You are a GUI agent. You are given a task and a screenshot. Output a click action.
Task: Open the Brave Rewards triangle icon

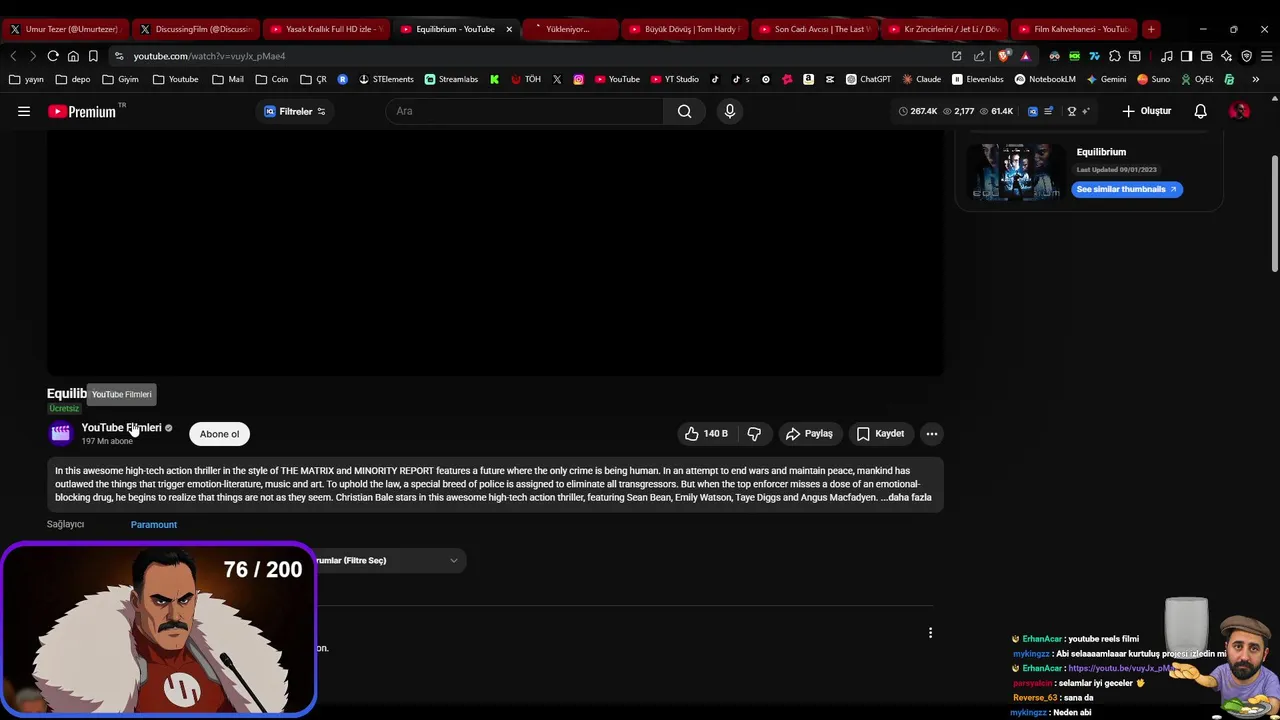[1025, 56]
